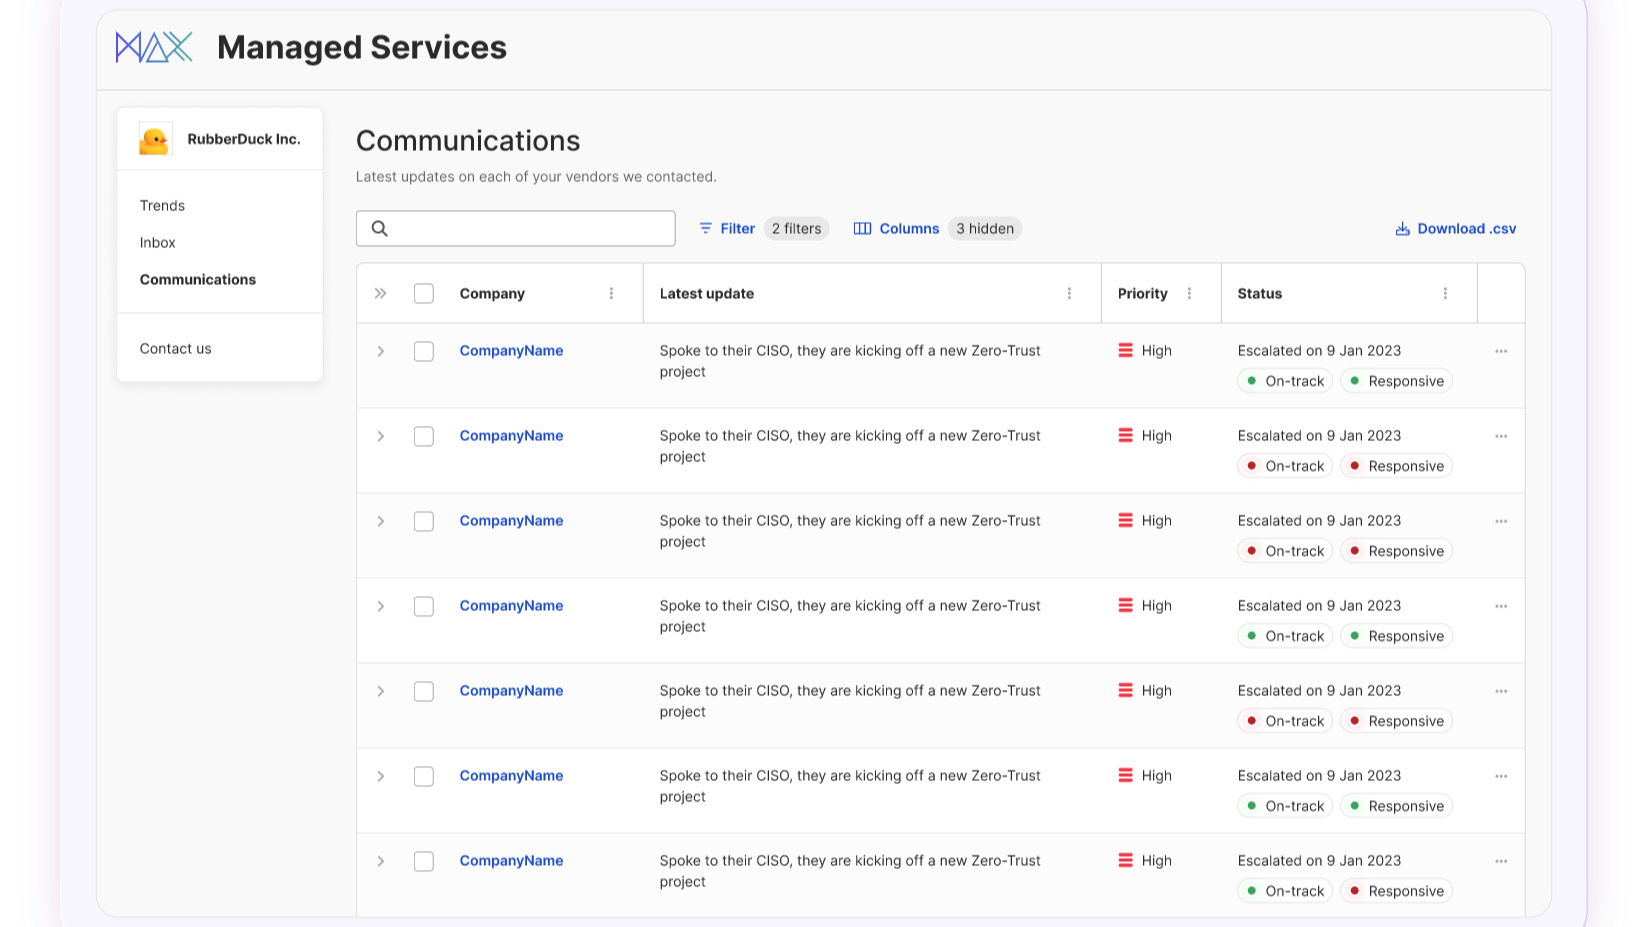Open Priority column options menu
The height and width of the screenshot is (927, 1648).
(x=1189, y=294)
